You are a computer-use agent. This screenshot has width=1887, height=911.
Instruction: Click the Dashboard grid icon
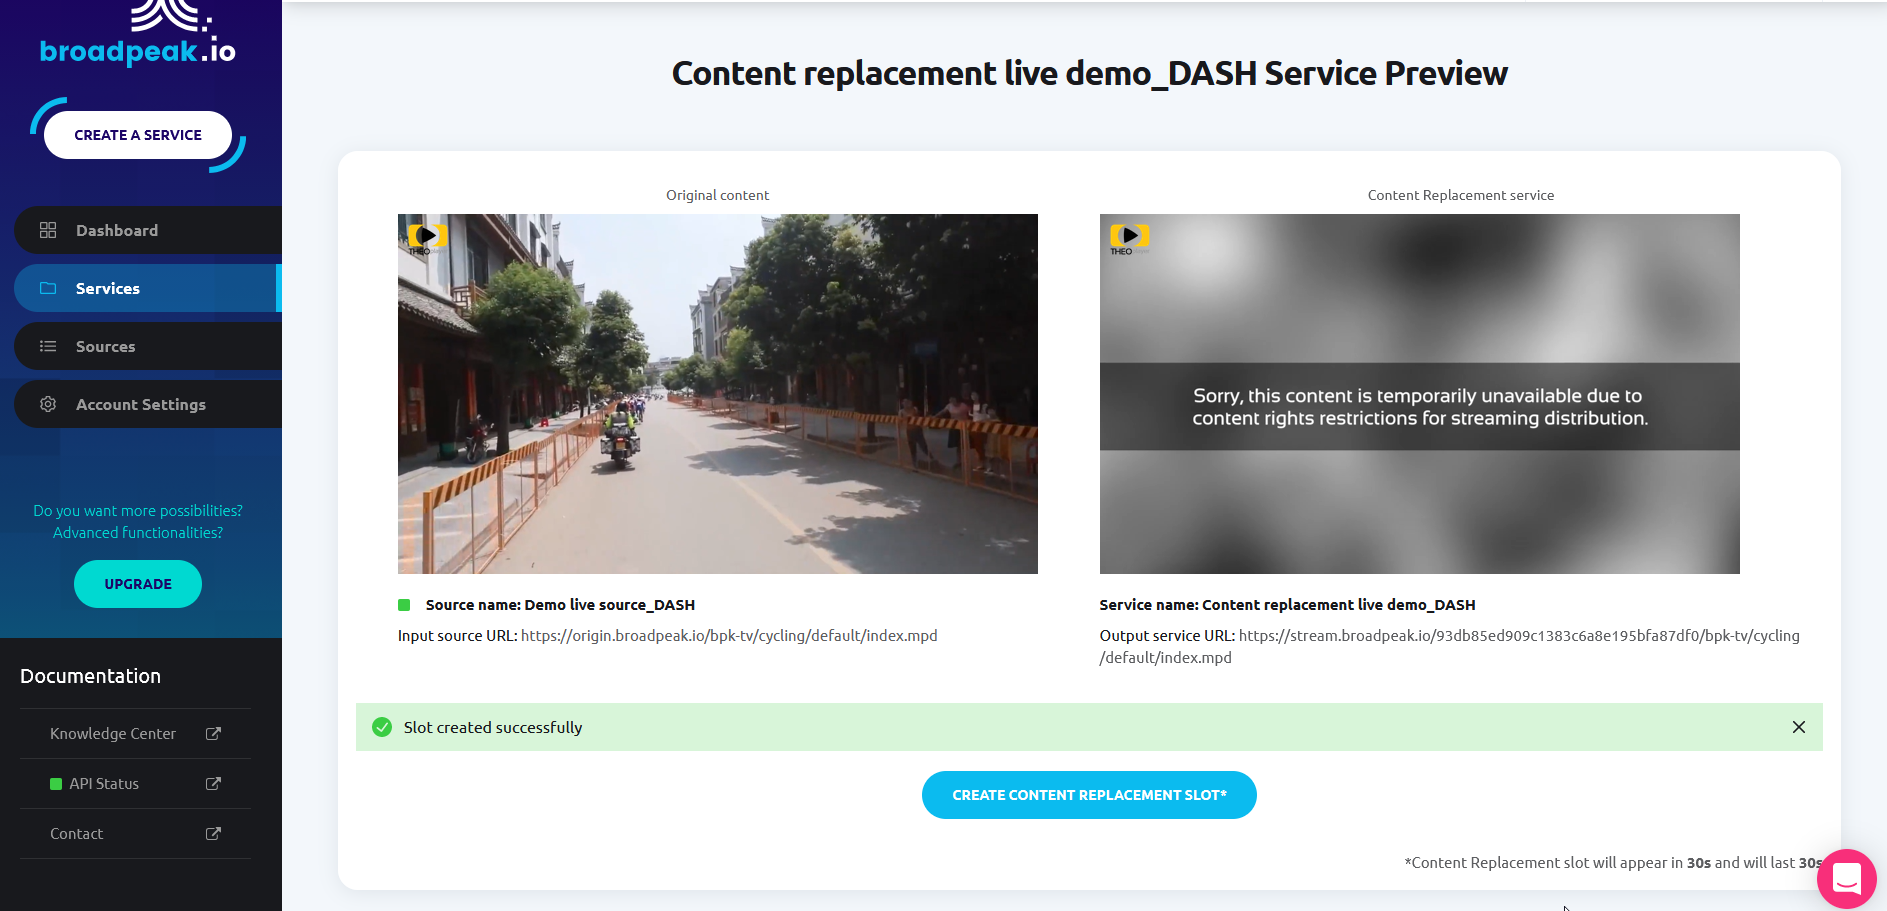click(x=48, y=230)
